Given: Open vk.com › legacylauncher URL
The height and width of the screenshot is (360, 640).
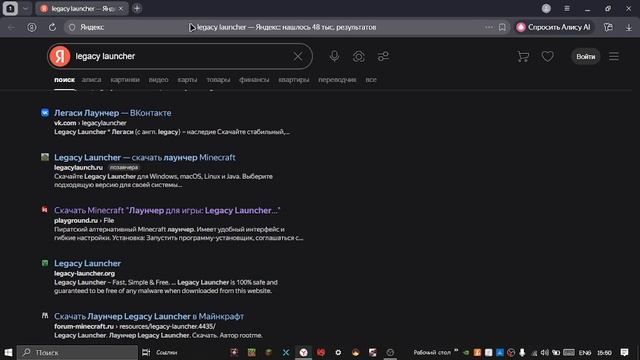Looking at the screenshot, I should (x=90, y=123).
